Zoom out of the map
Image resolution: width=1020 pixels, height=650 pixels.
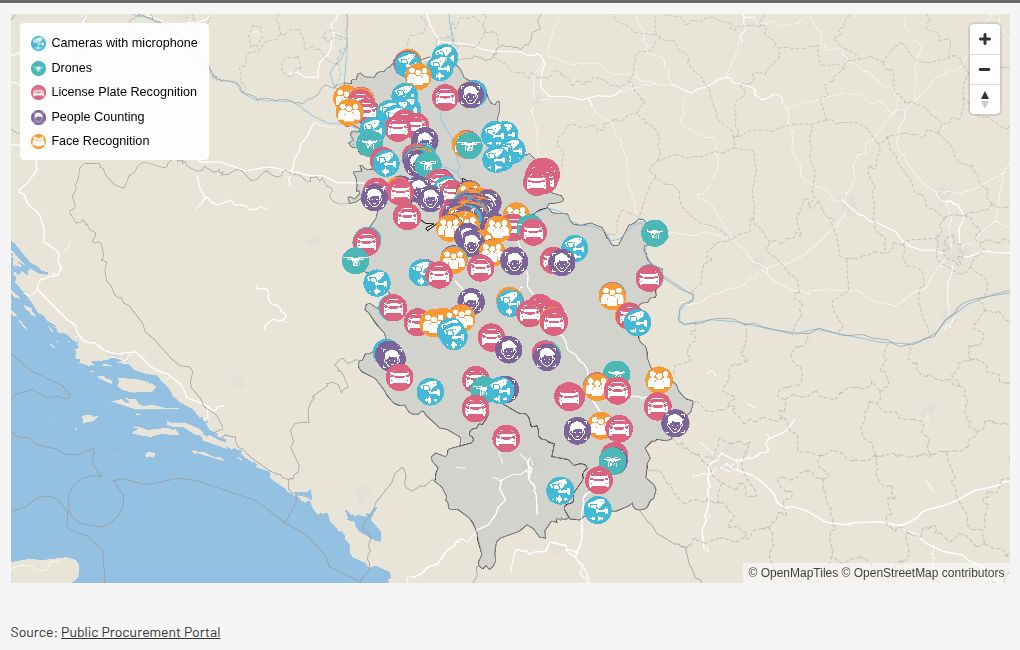tap(984, 70)
